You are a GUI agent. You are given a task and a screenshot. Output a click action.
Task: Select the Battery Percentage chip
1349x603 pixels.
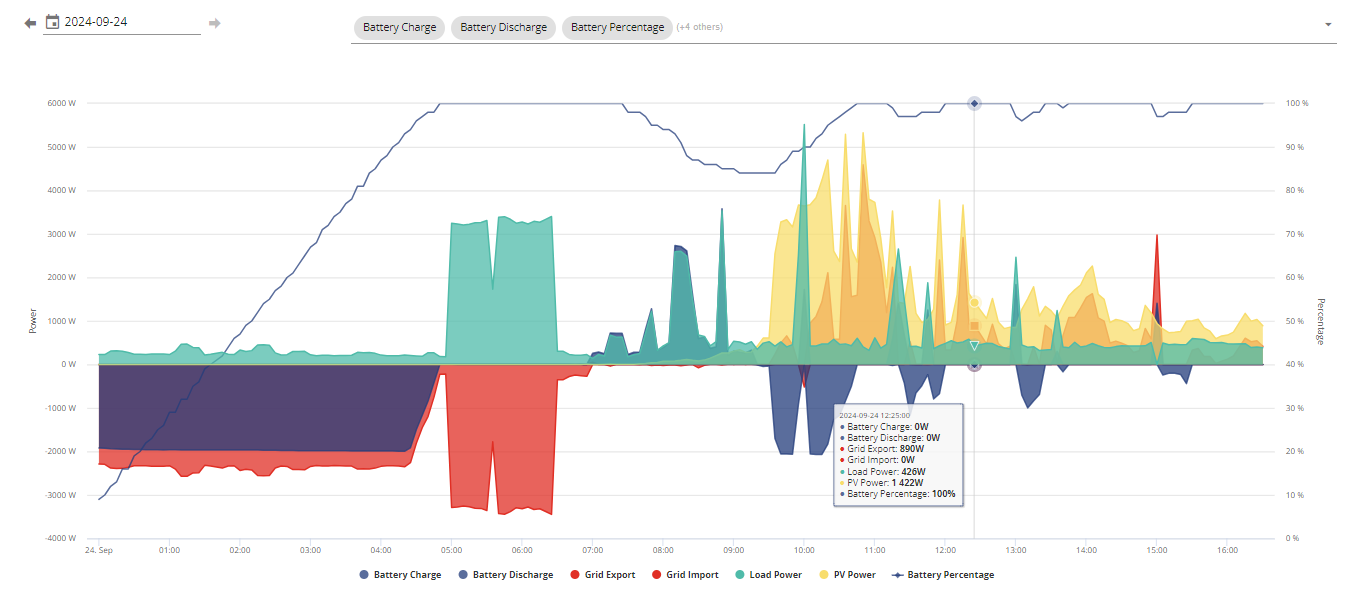617,27
